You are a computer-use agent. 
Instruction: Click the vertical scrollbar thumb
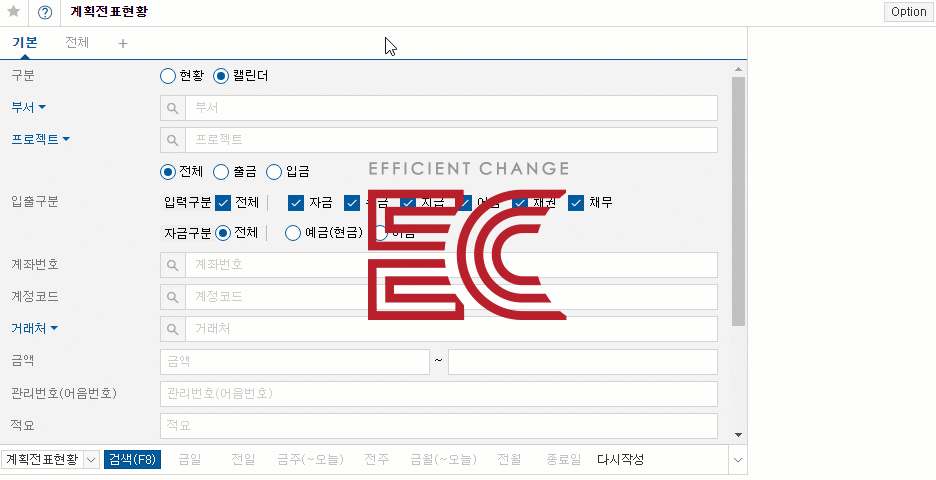[x=738, y=201]
